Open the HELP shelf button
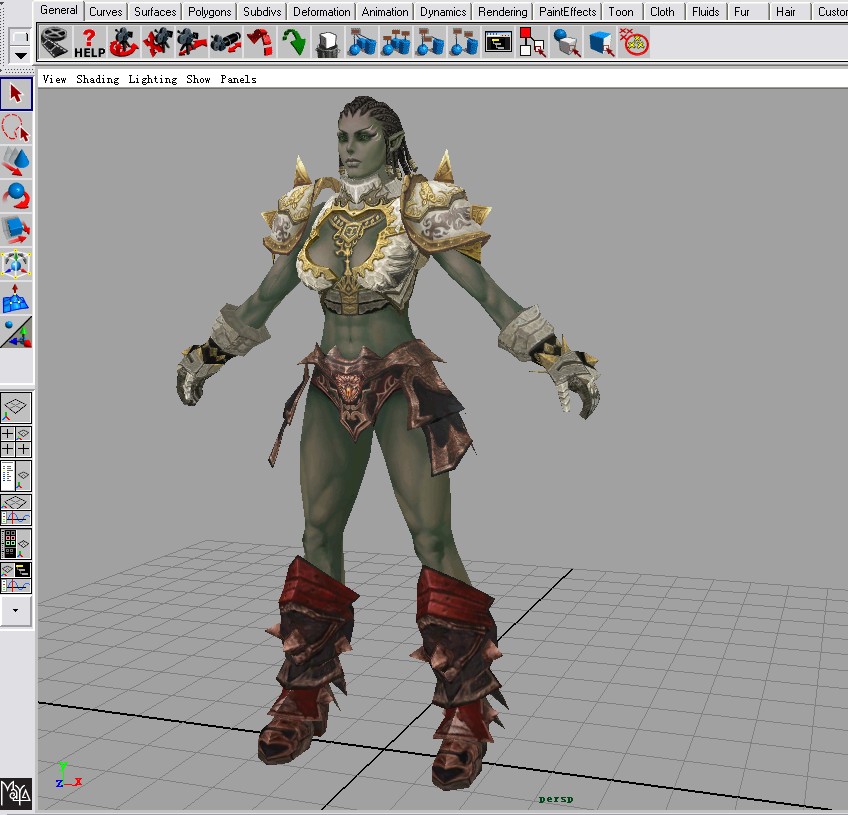848x815 pixels. tap(89, 42)
